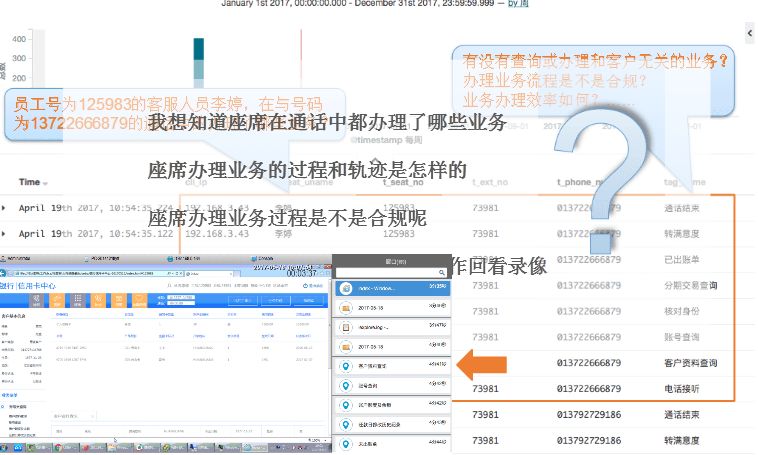The width and height of the screenshot is (758, 455).
Task: Click the t_phone_no column header
Action: [580, 182]
